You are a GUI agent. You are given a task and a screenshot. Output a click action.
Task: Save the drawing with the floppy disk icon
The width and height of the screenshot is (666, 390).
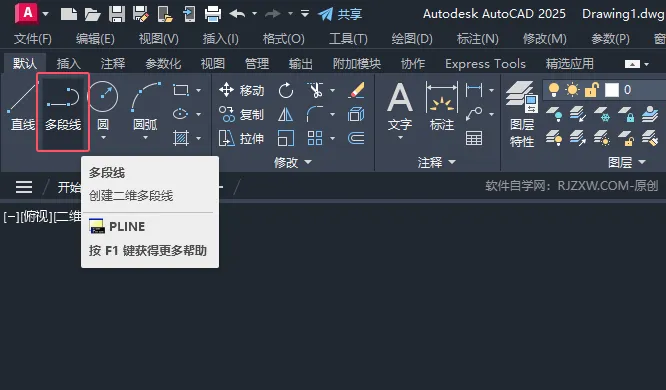[x=116, y=14]
